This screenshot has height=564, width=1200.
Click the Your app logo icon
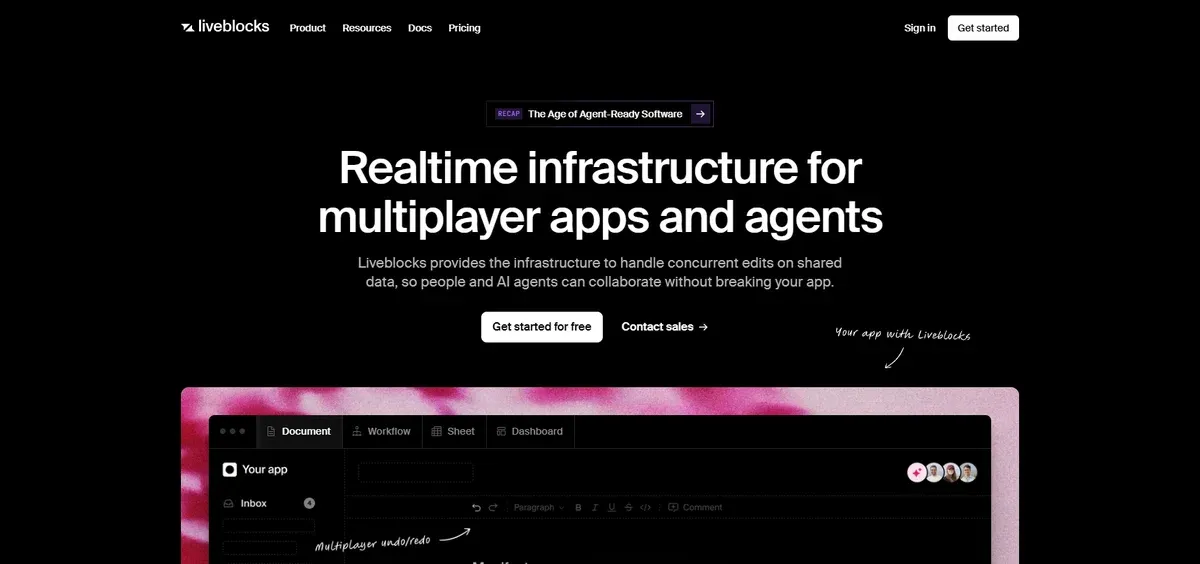tap(230, 469)
